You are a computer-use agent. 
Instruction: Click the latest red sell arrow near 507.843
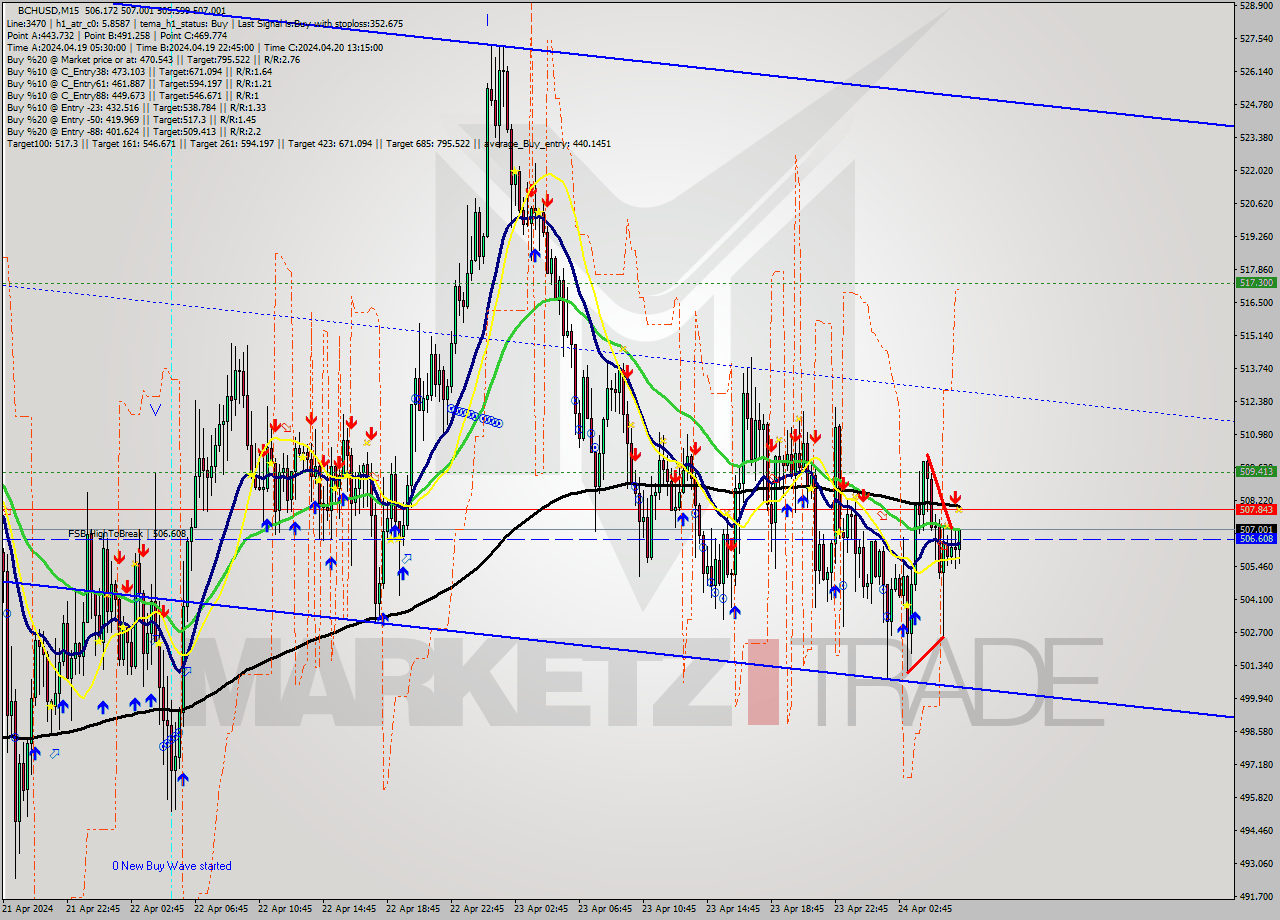pos(956,497)
